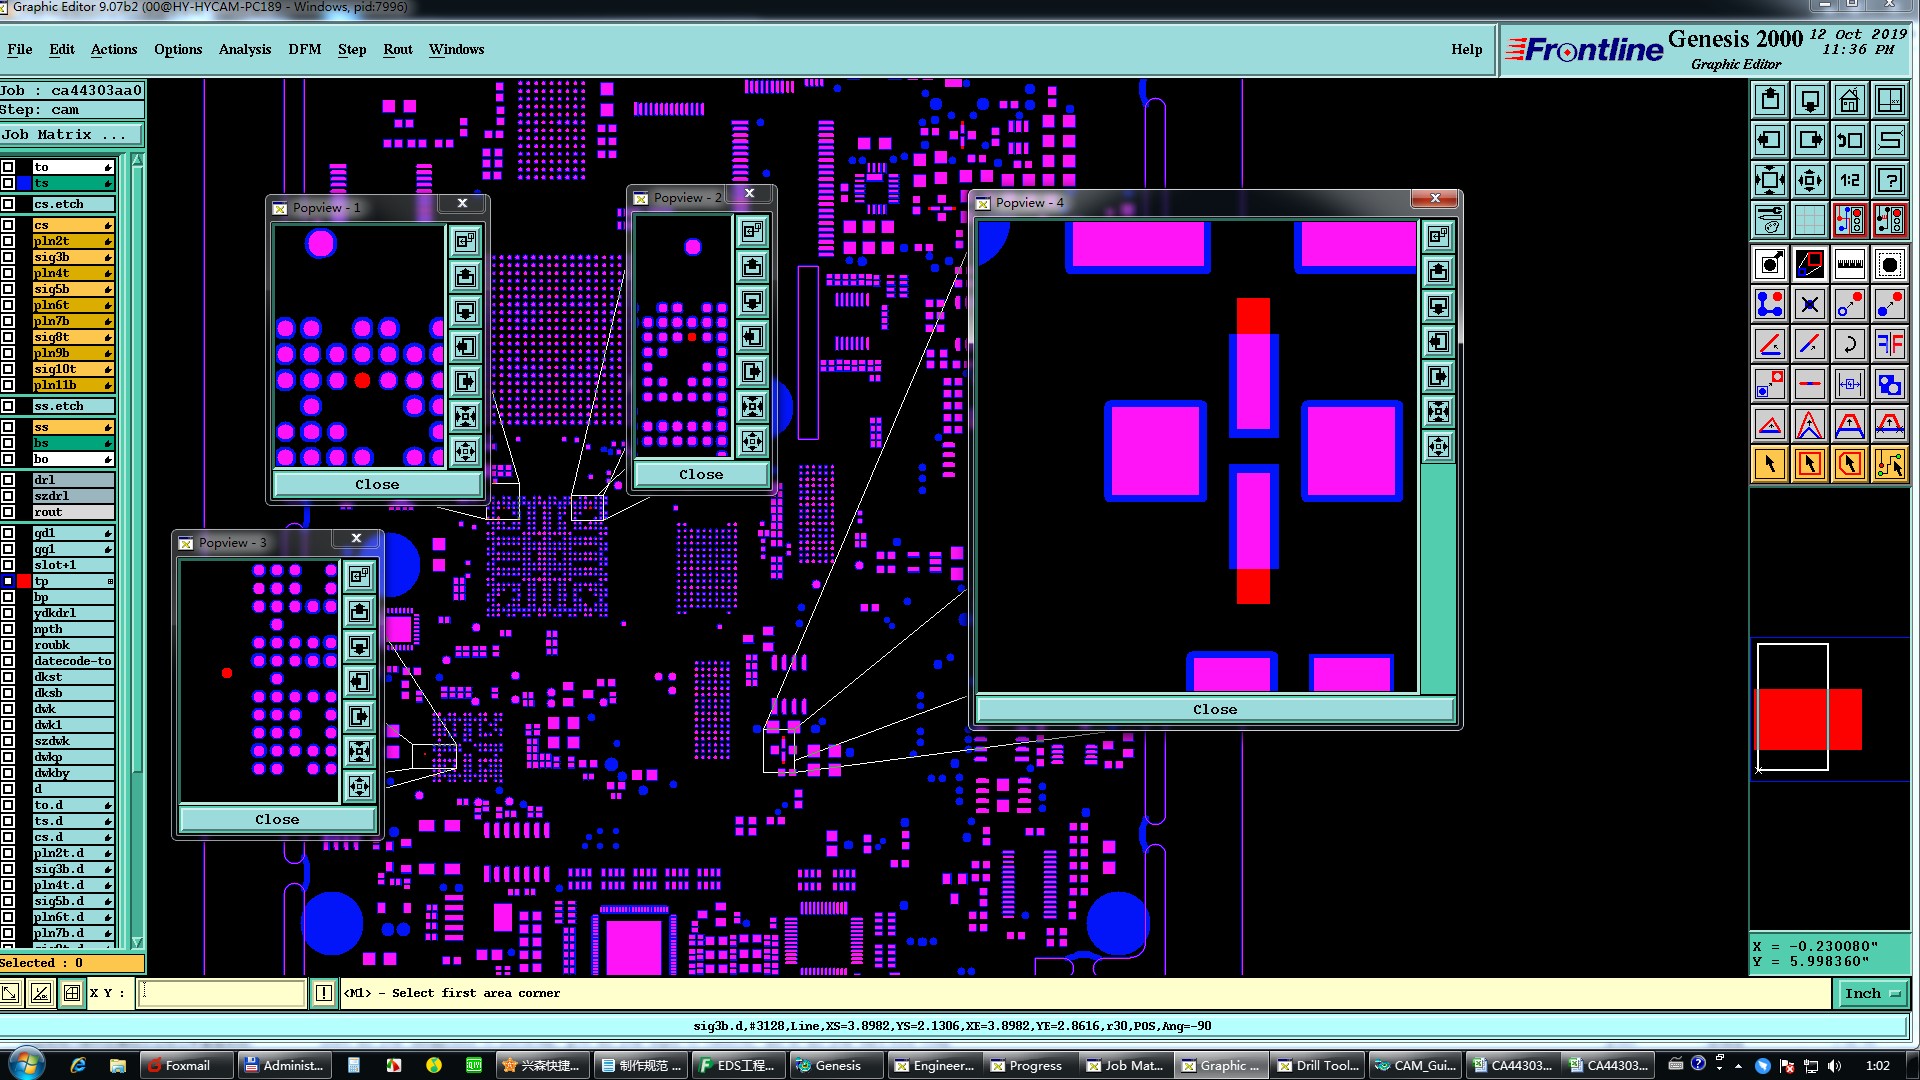Viewport: 1920px width, 1080px height.
Task: Open the Job Matrix ... selector
Action: point(71,135)
